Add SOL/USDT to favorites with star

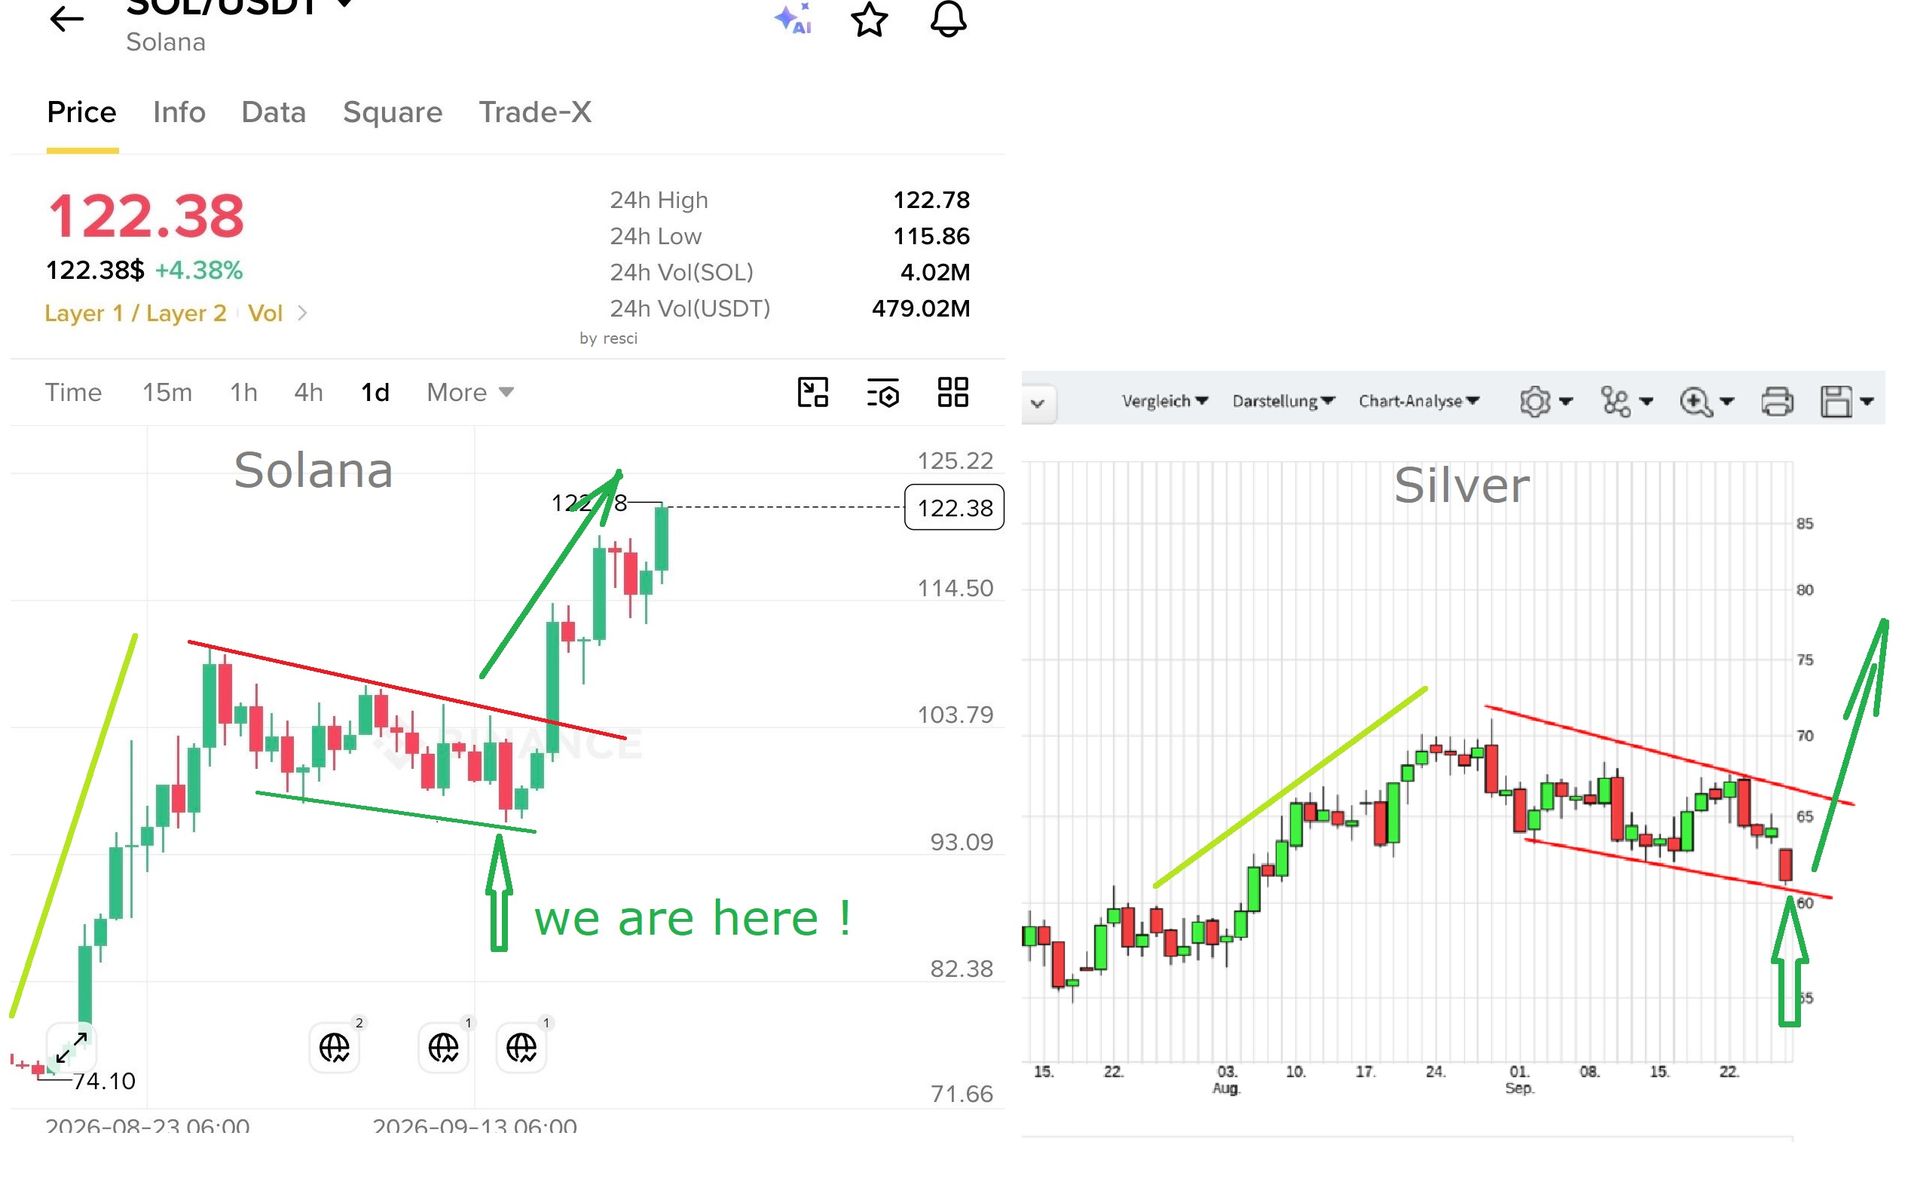tap(869, 19)
